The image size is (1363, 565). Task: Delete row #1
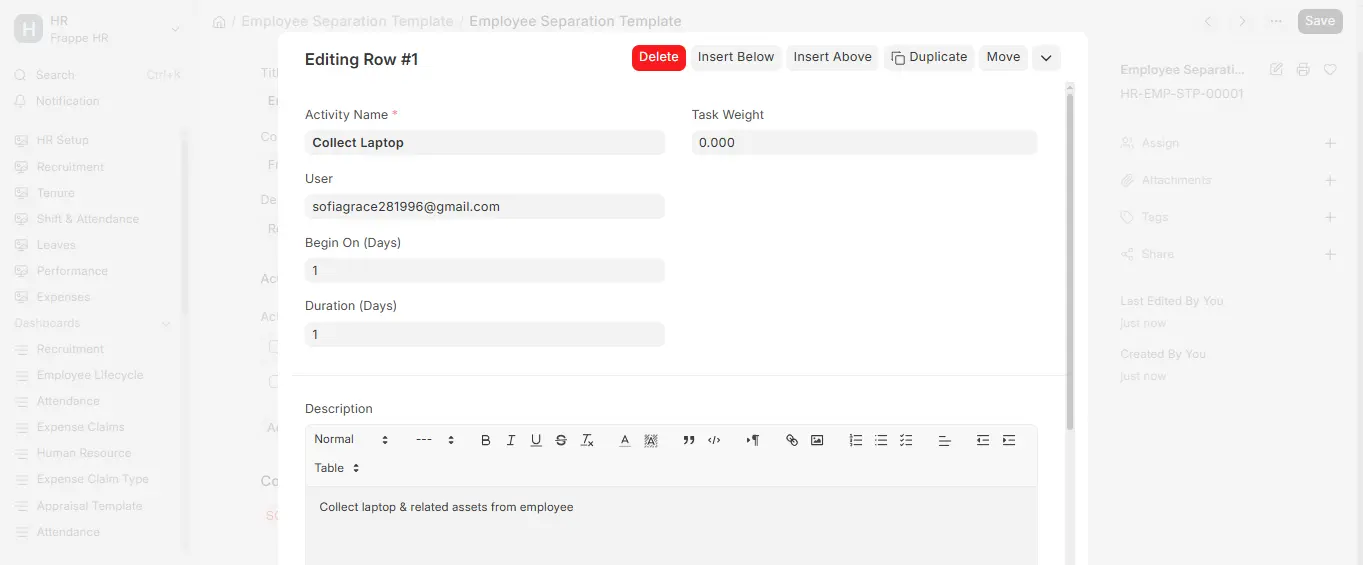click(659, 57)
